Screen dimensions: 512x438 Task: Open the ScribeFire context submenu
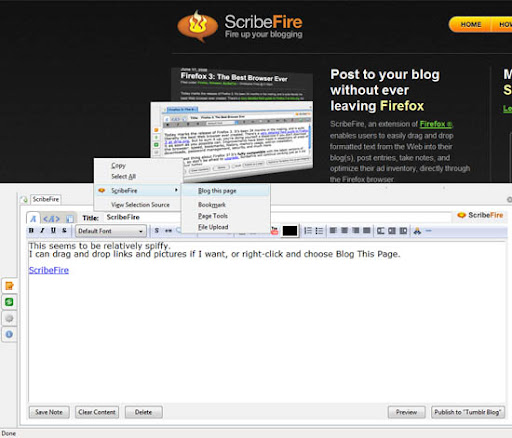click(138, 190)
